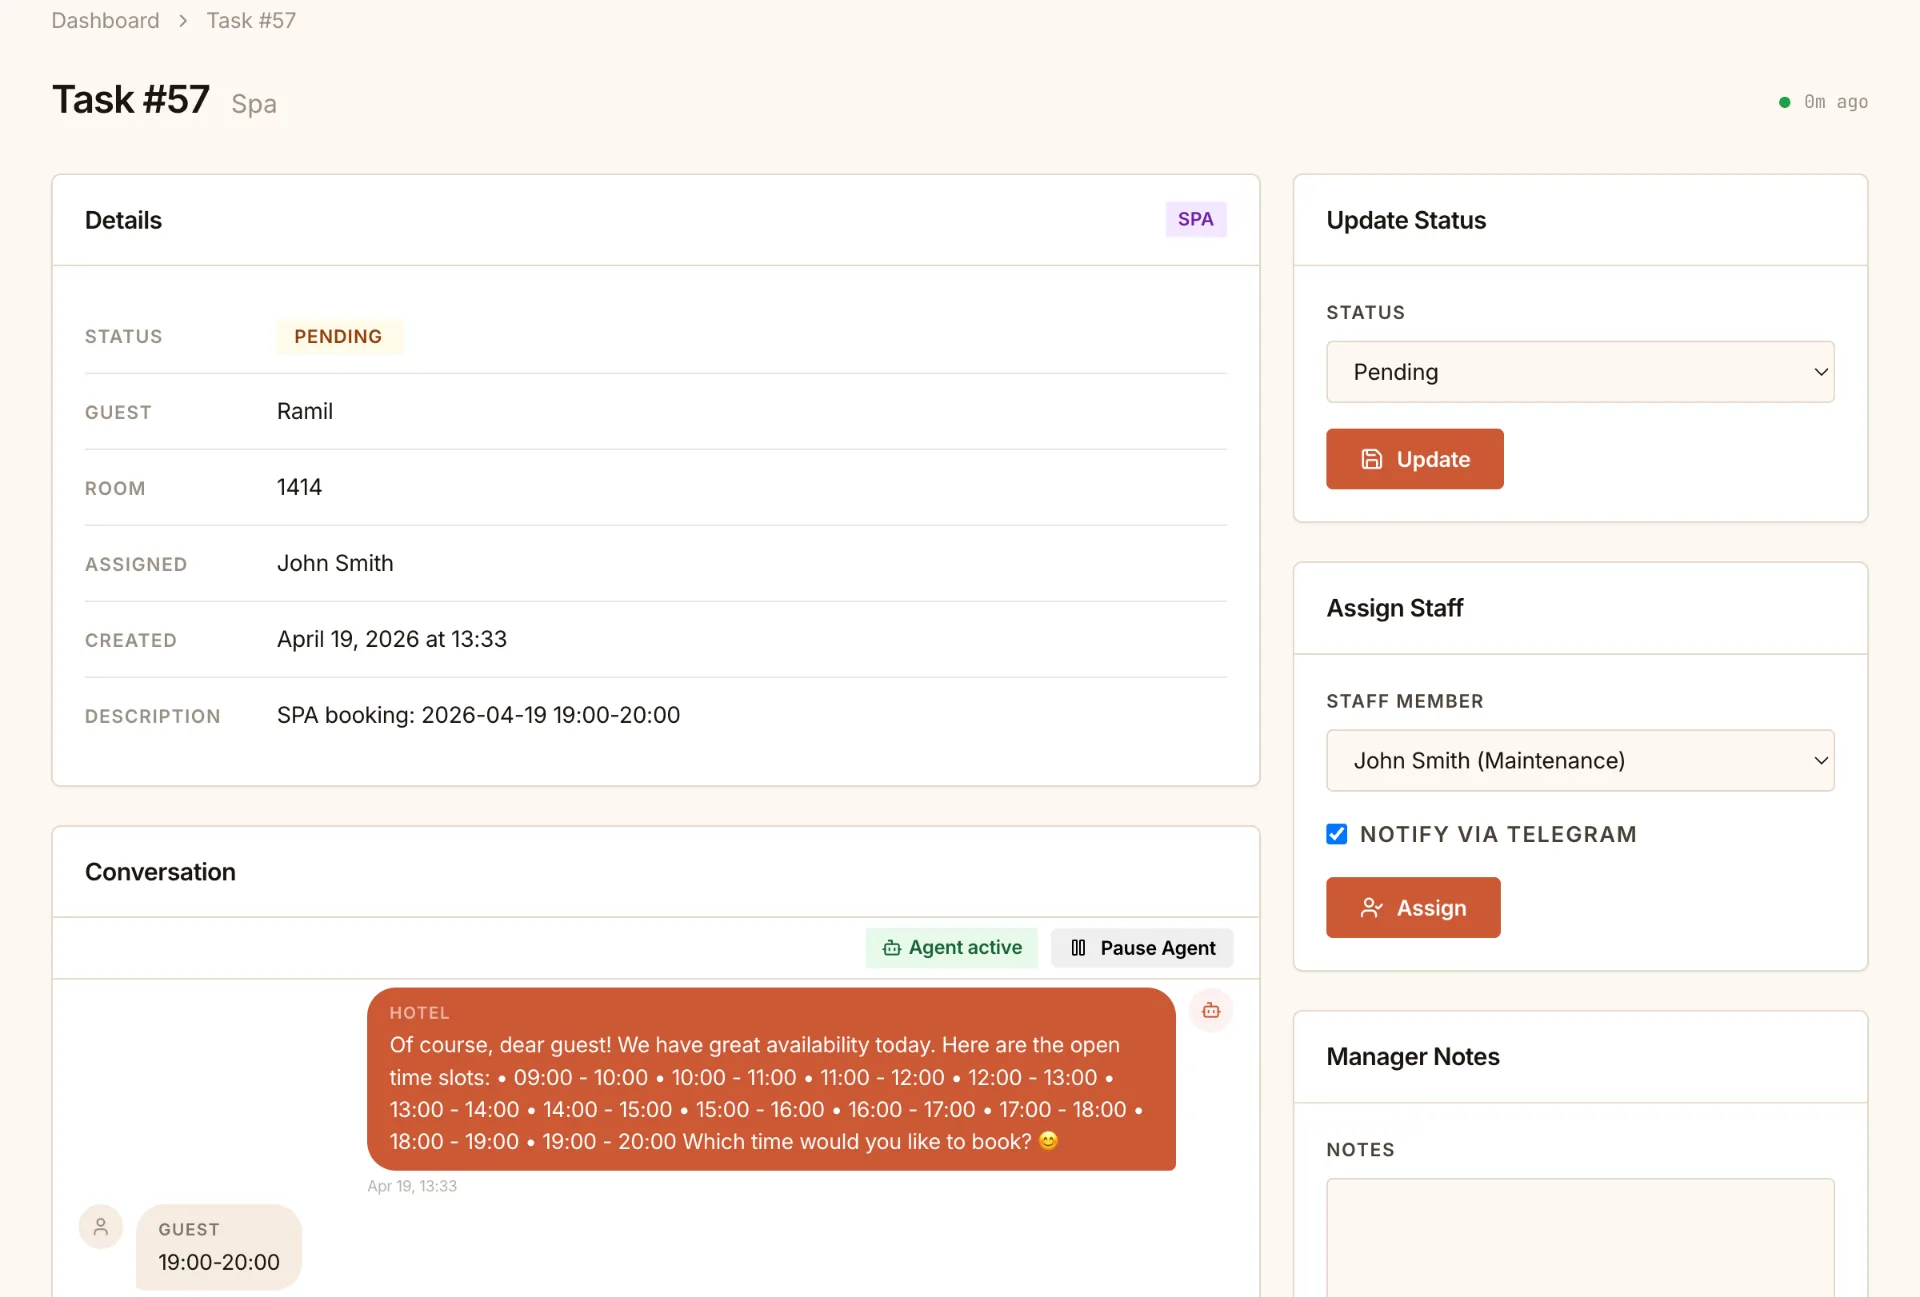Click the guest avatar icon
This screenshot has height=1297, width=1920.
[101, 1227]
